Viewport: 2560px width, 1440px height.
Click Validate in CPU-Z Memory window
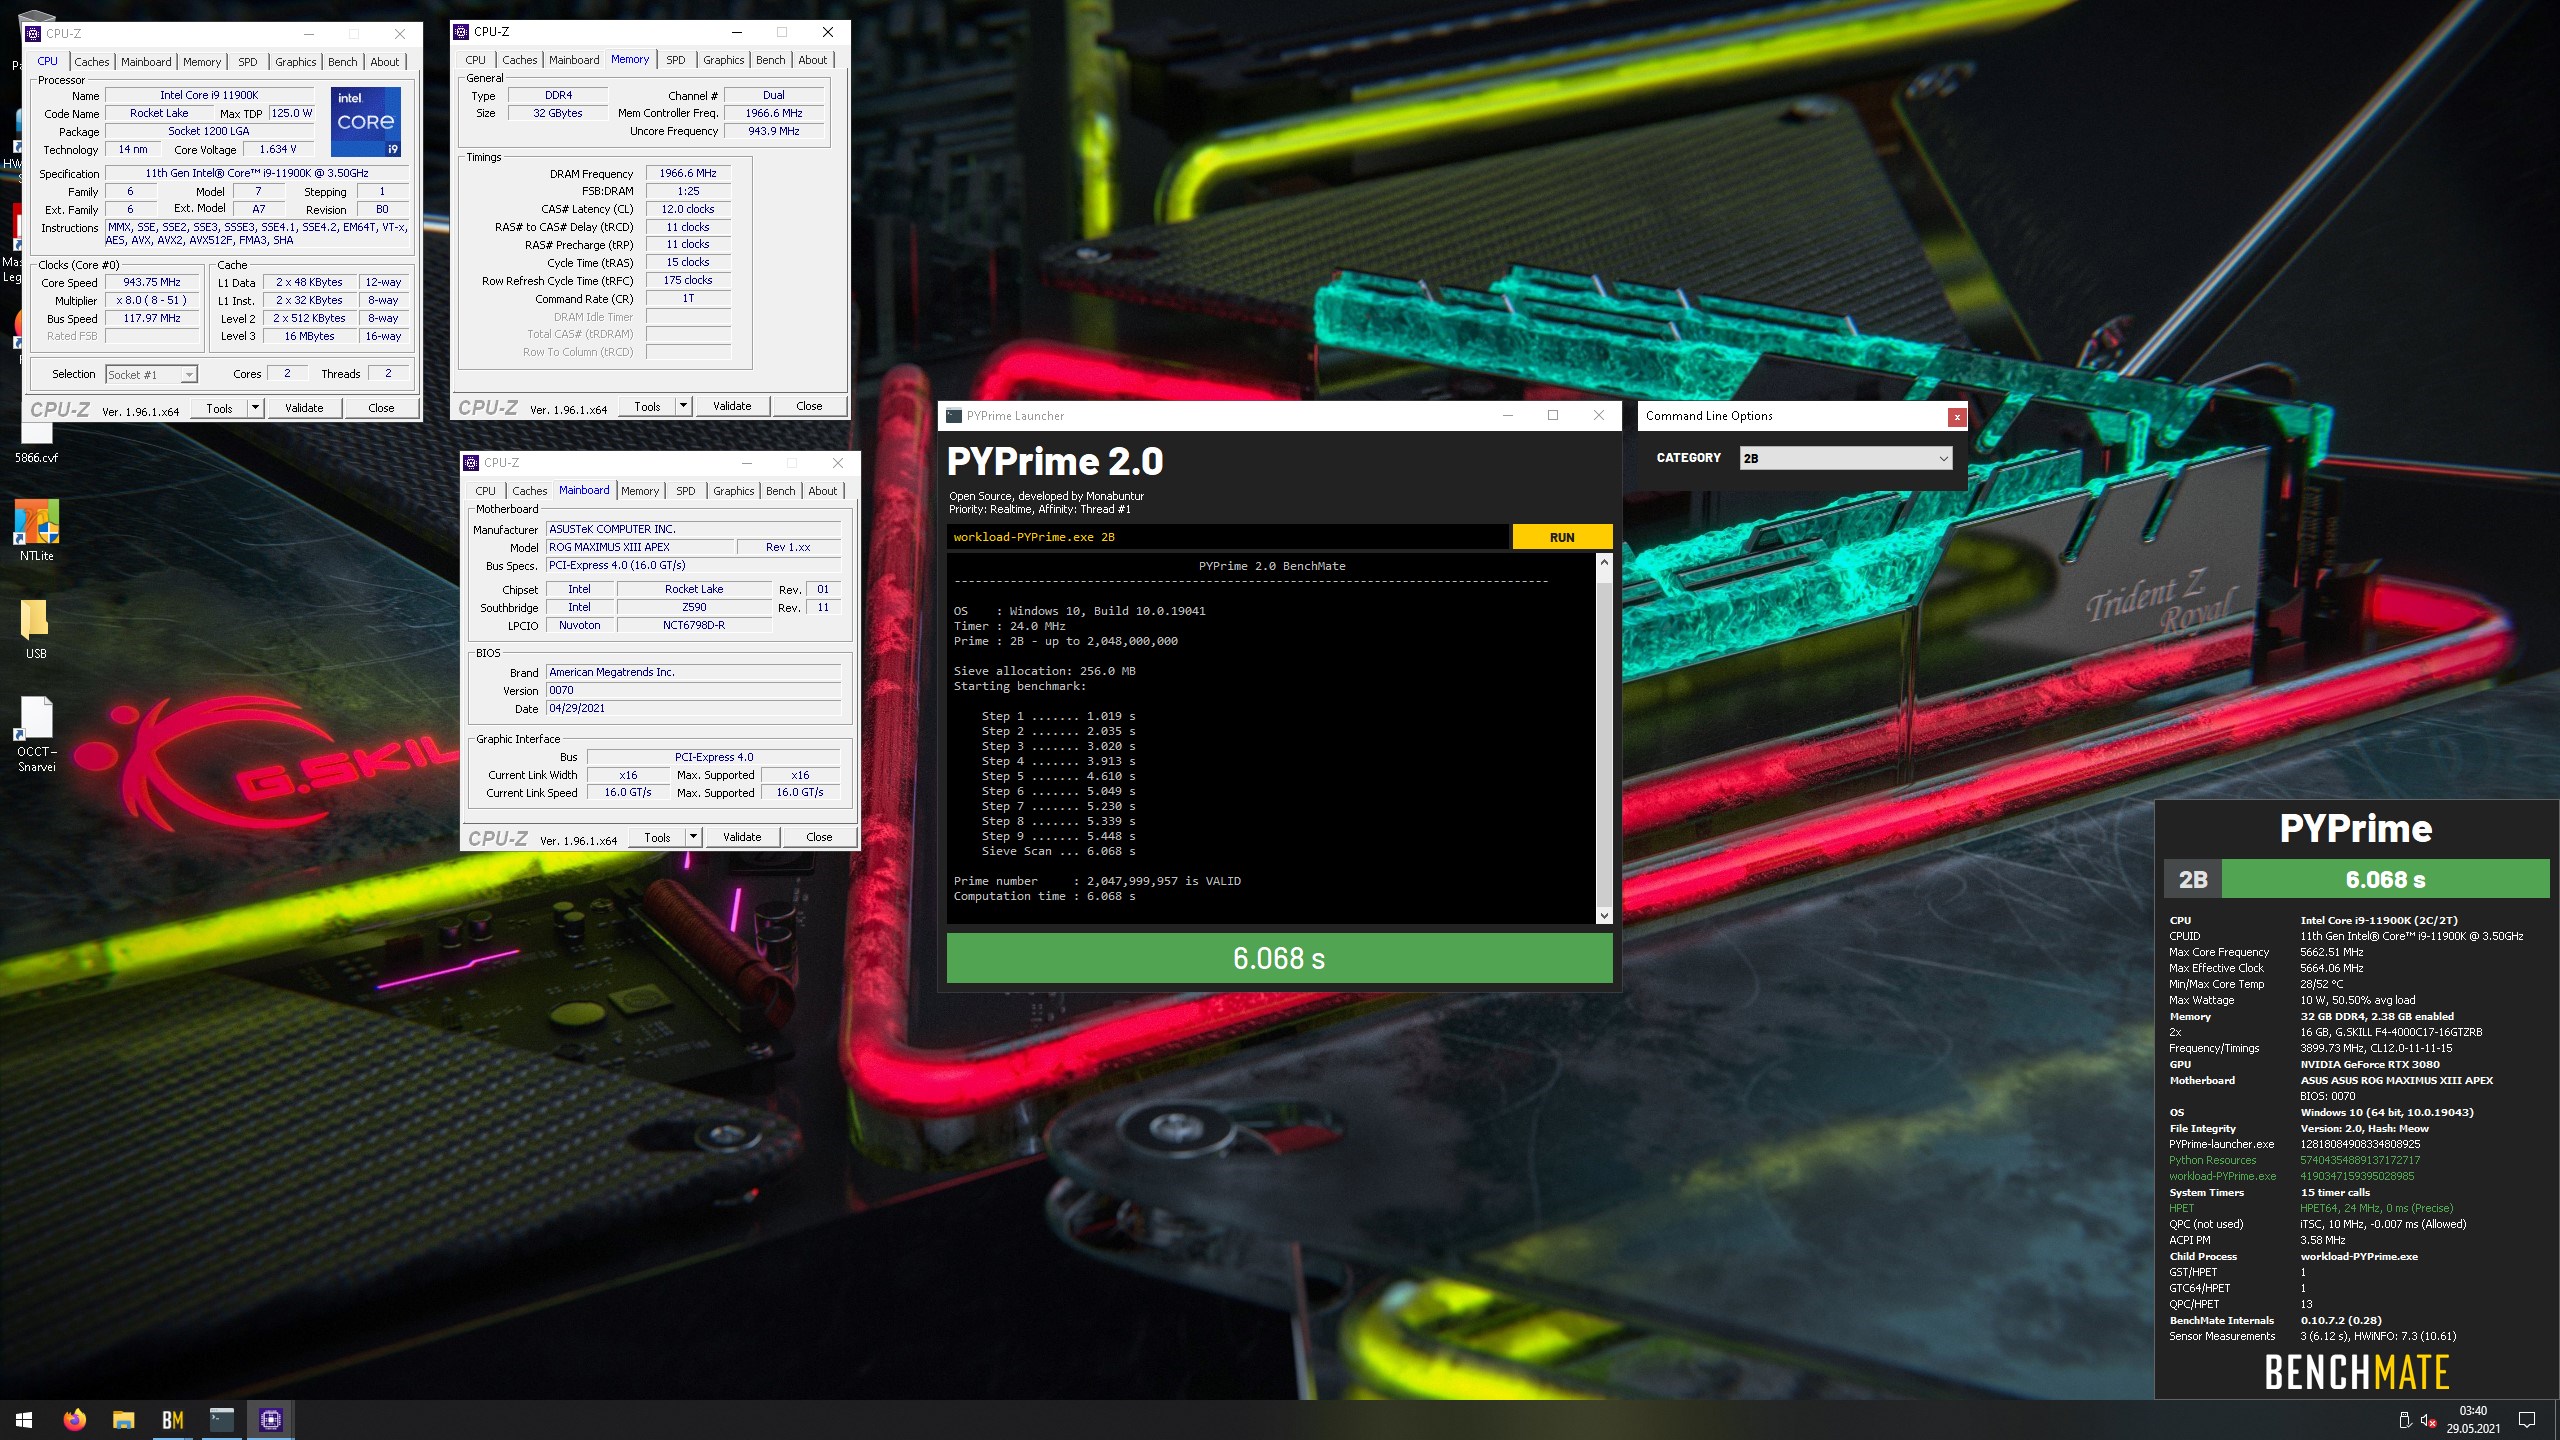[x=732, y=406]
